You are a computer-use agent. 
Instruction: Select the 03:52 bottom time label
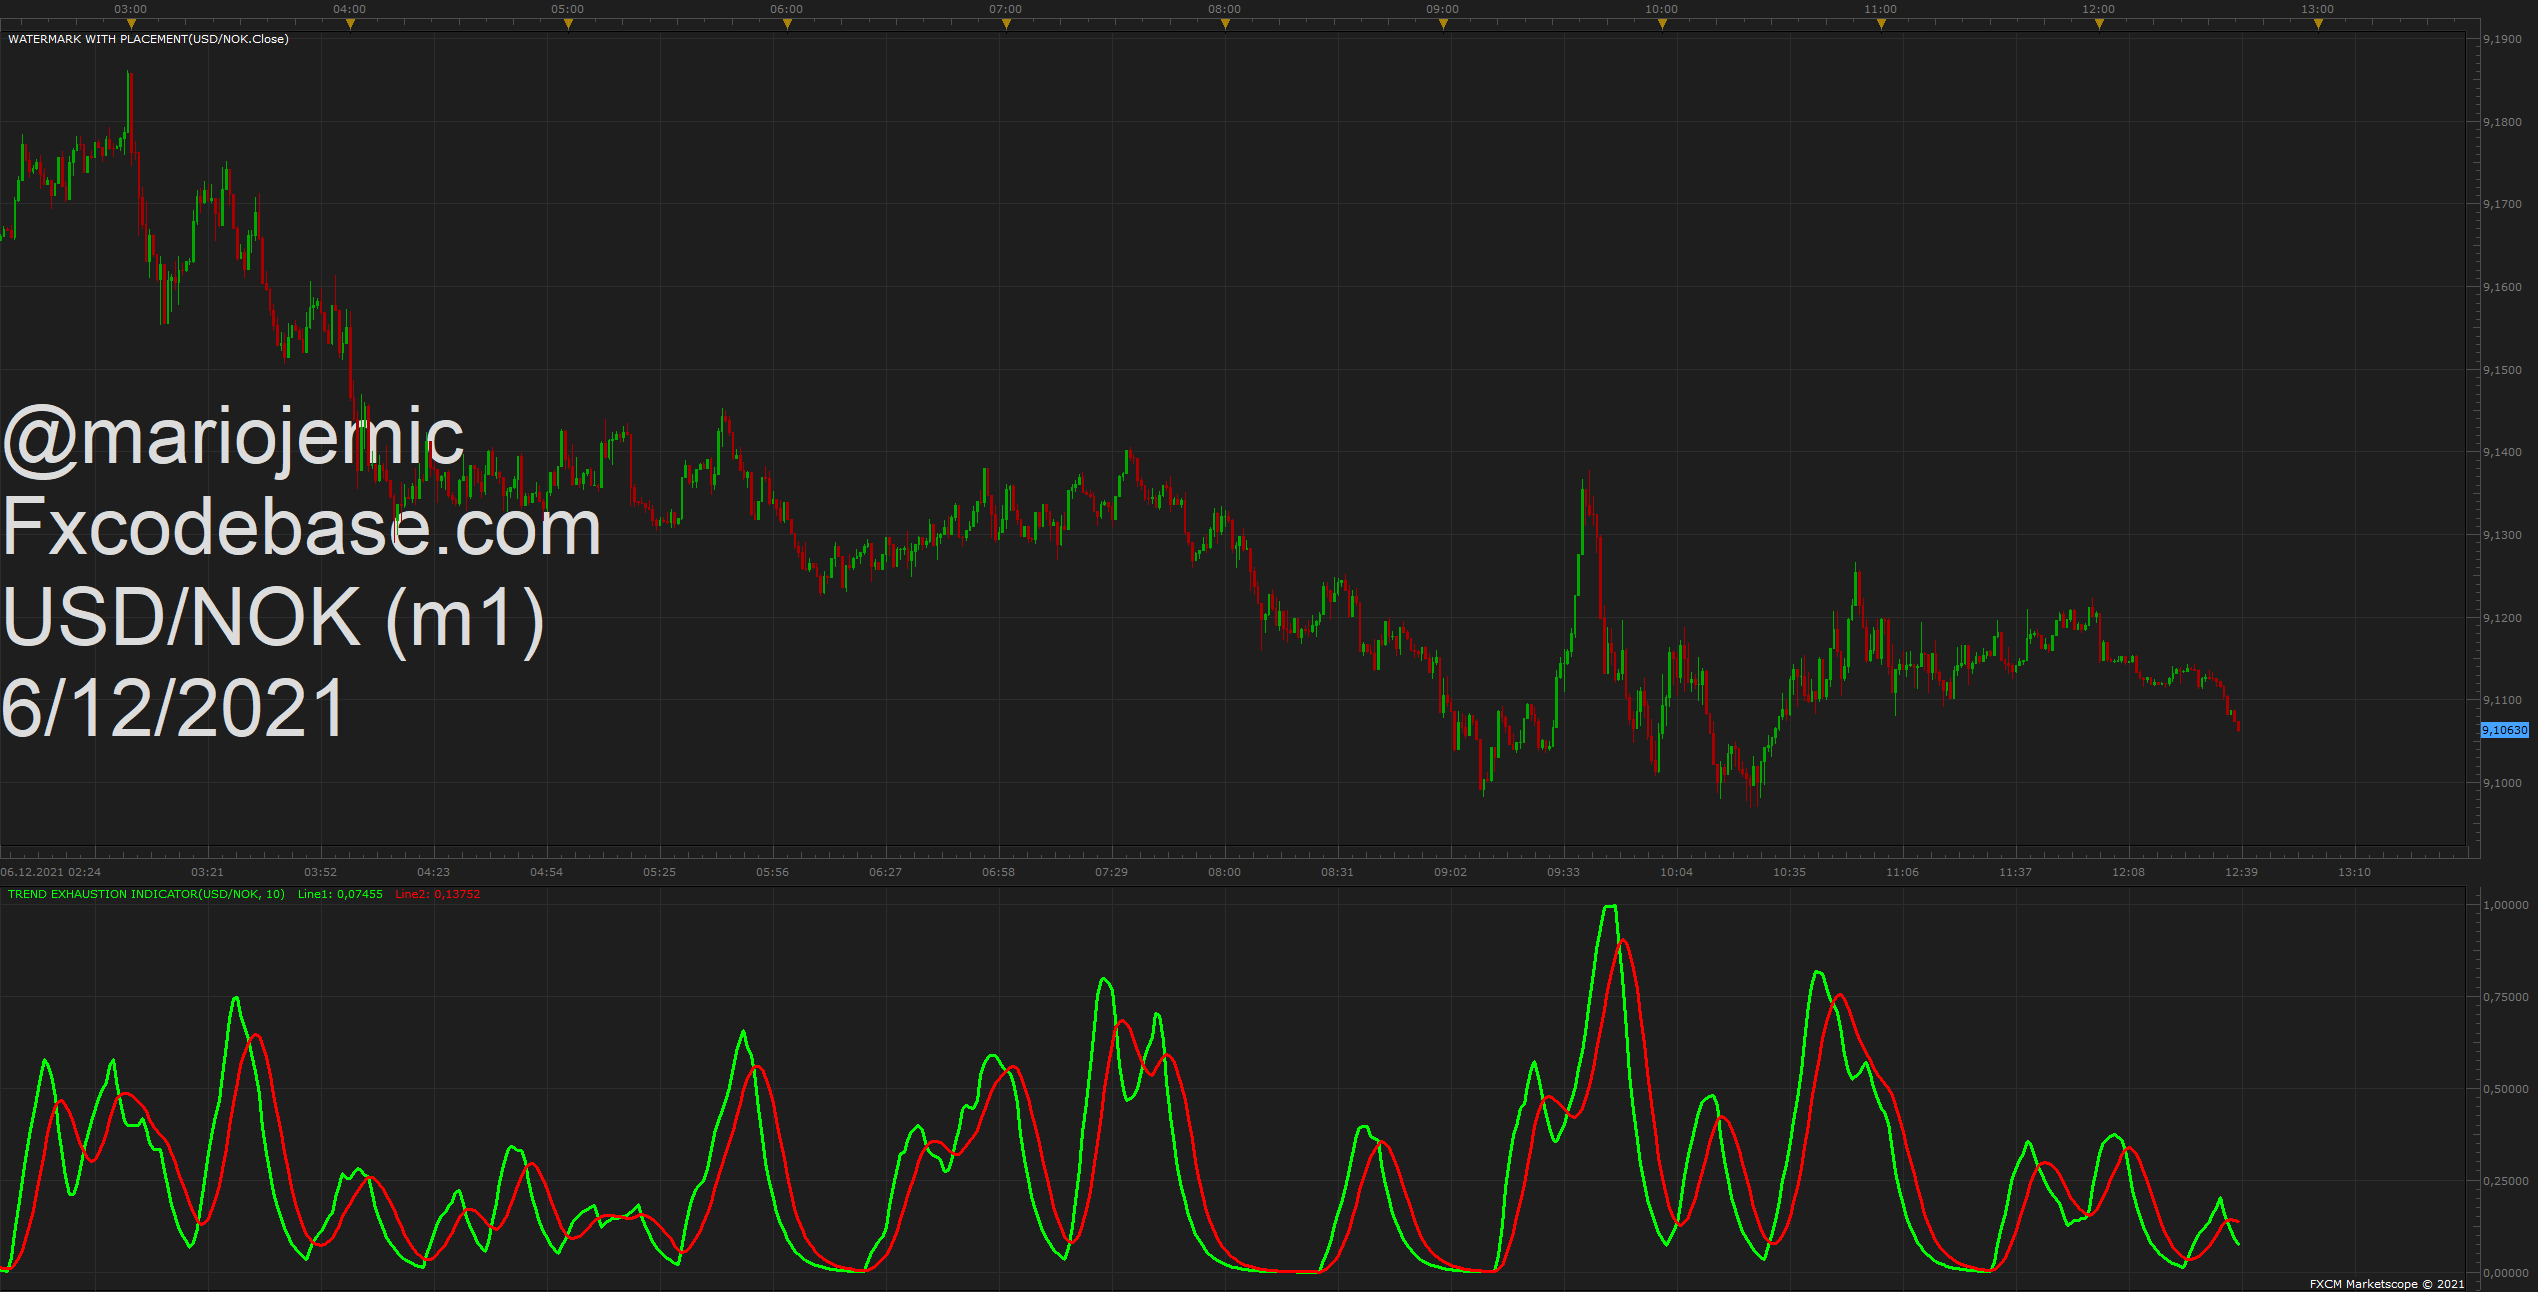[320, 872]
